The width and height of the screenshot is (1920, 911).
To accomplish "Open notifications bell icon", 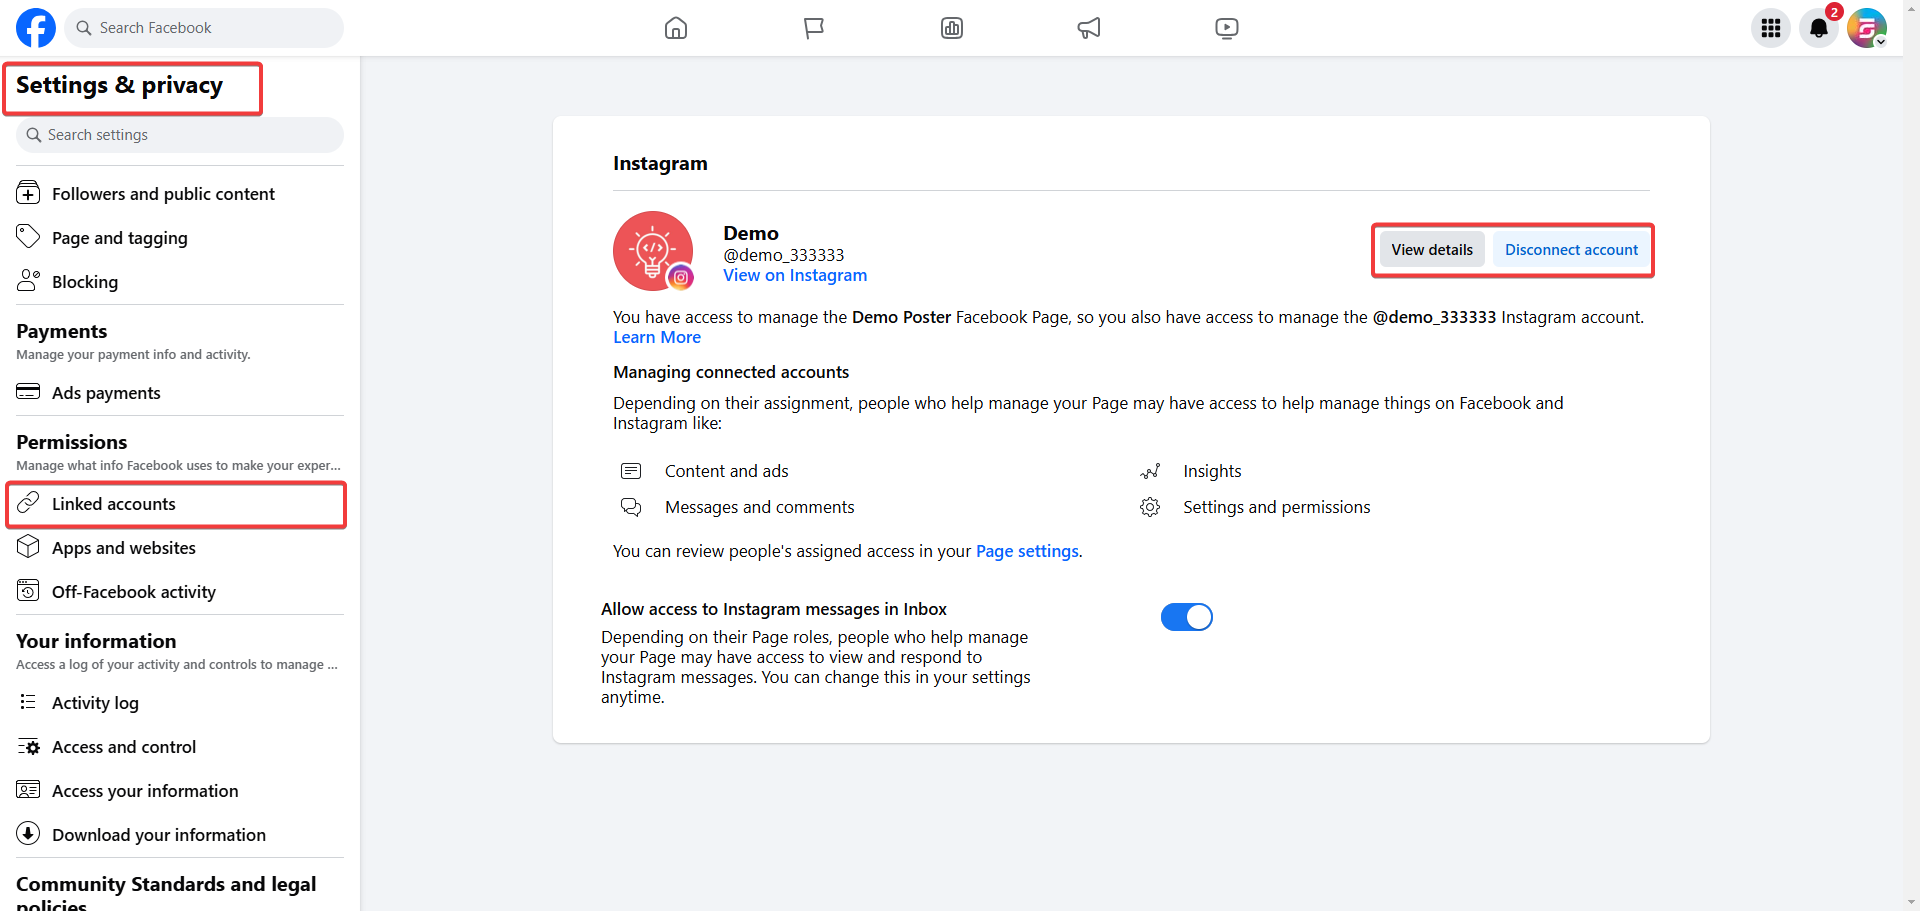I will tap(1819, 28).
